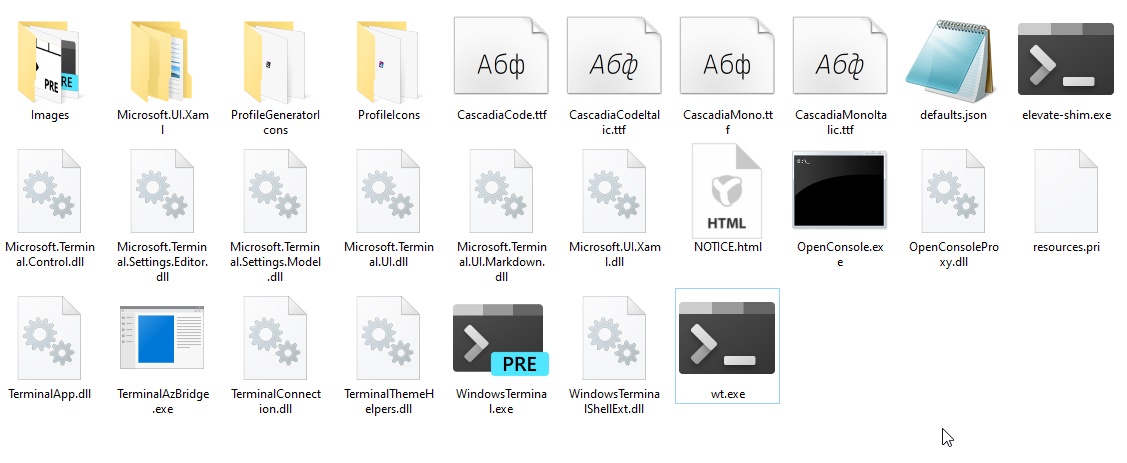The height and width of the screenshot is (463, 1127).
Task: Select the ProfileGeneratorIcons folder
Action: click(x=274, y=63)
